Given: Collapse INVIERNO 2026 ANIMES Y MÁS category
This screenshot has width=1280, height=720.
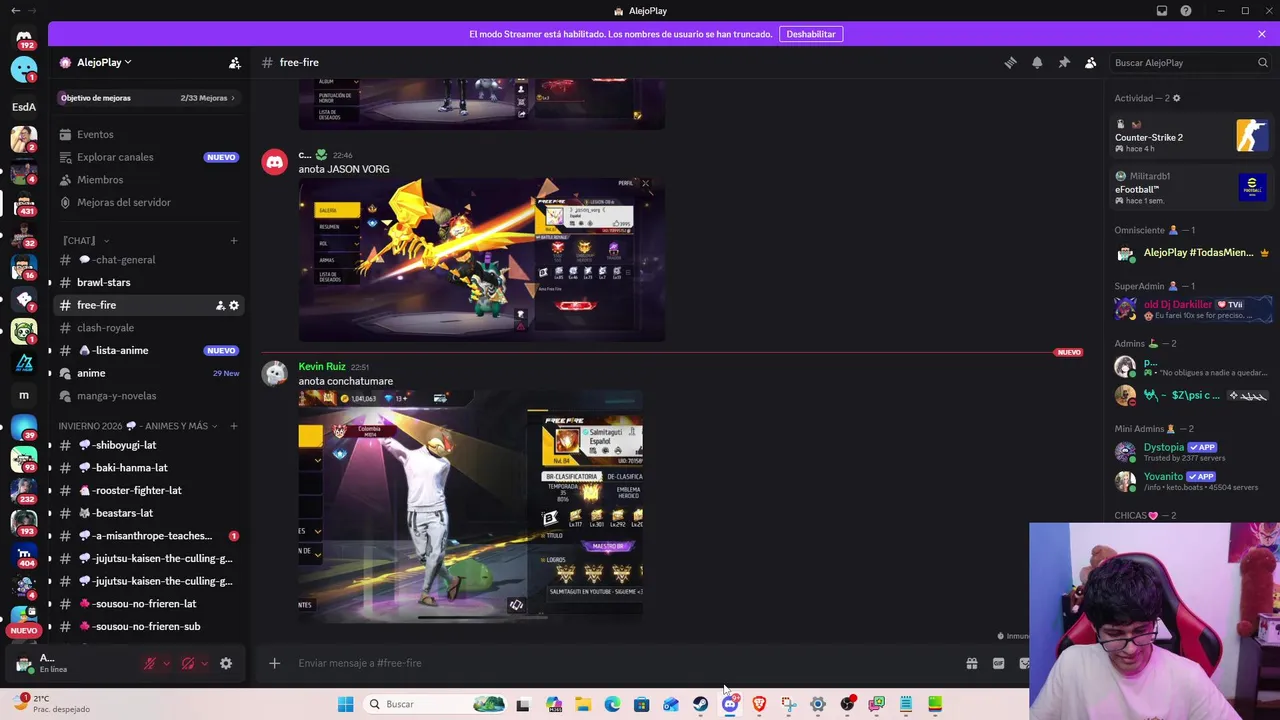Looking at the screenshot, I should (137, 426).
